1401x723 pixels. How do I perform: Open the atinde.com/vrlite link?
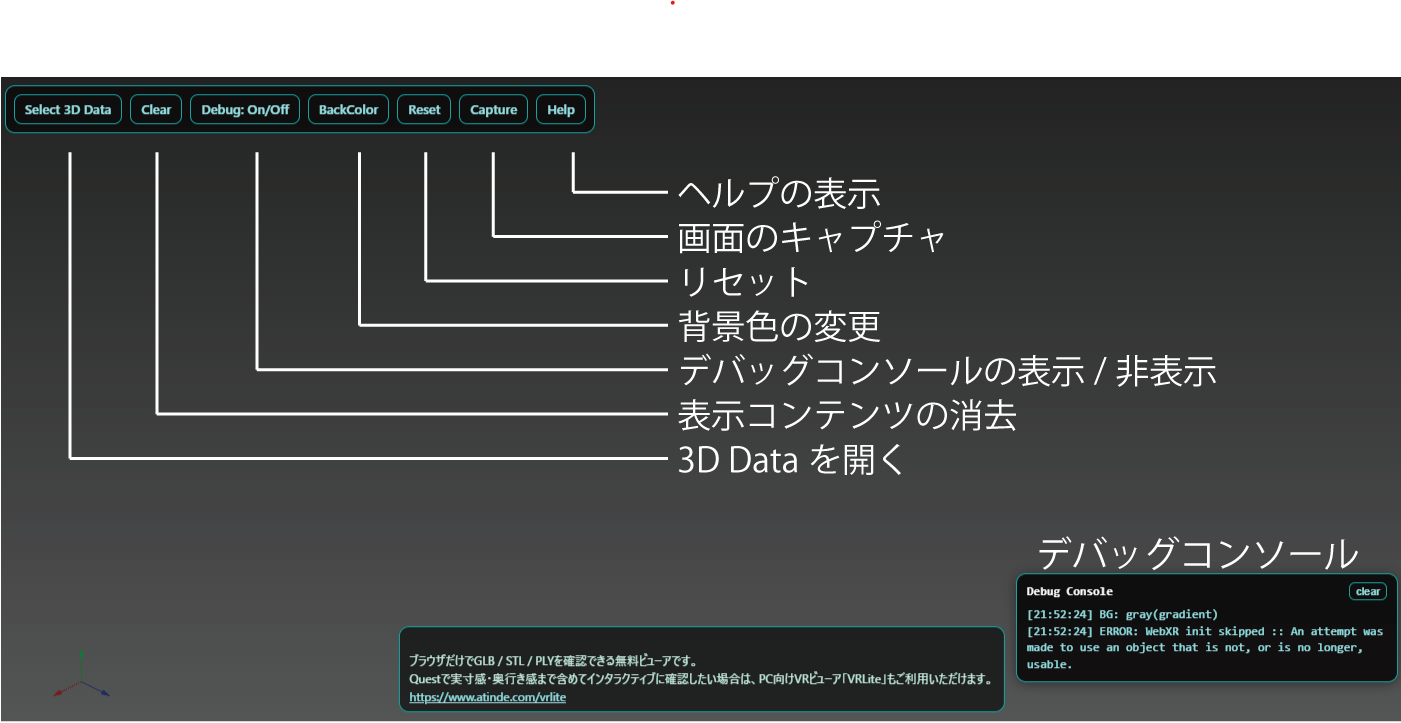click(487, 697)
